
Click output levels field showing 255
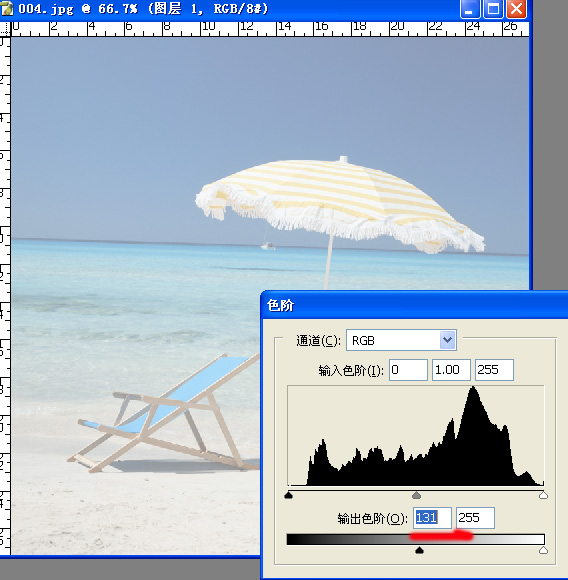pos(475,517)
